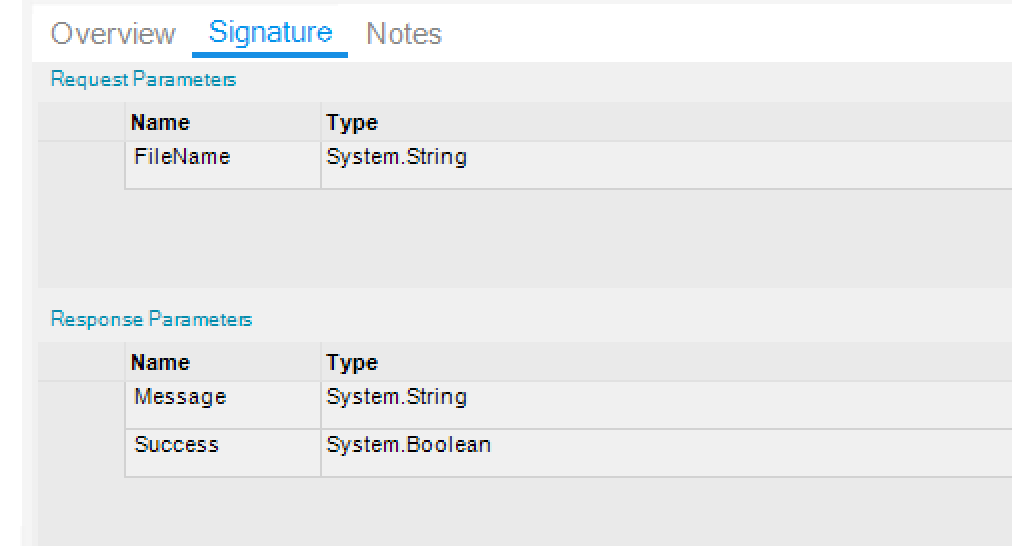
Task: Switch to the Overview tab
Action: 113,34
